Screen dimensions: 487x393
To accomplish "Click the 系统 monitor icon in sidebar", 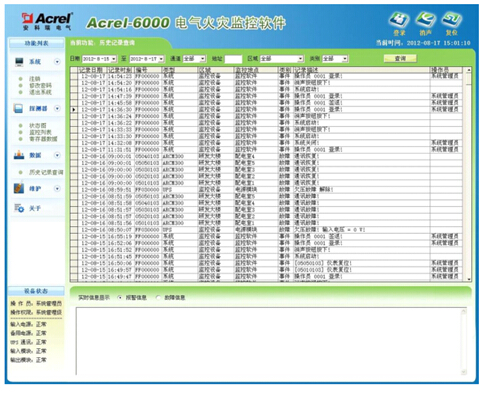I will click(x=19, y=62).
